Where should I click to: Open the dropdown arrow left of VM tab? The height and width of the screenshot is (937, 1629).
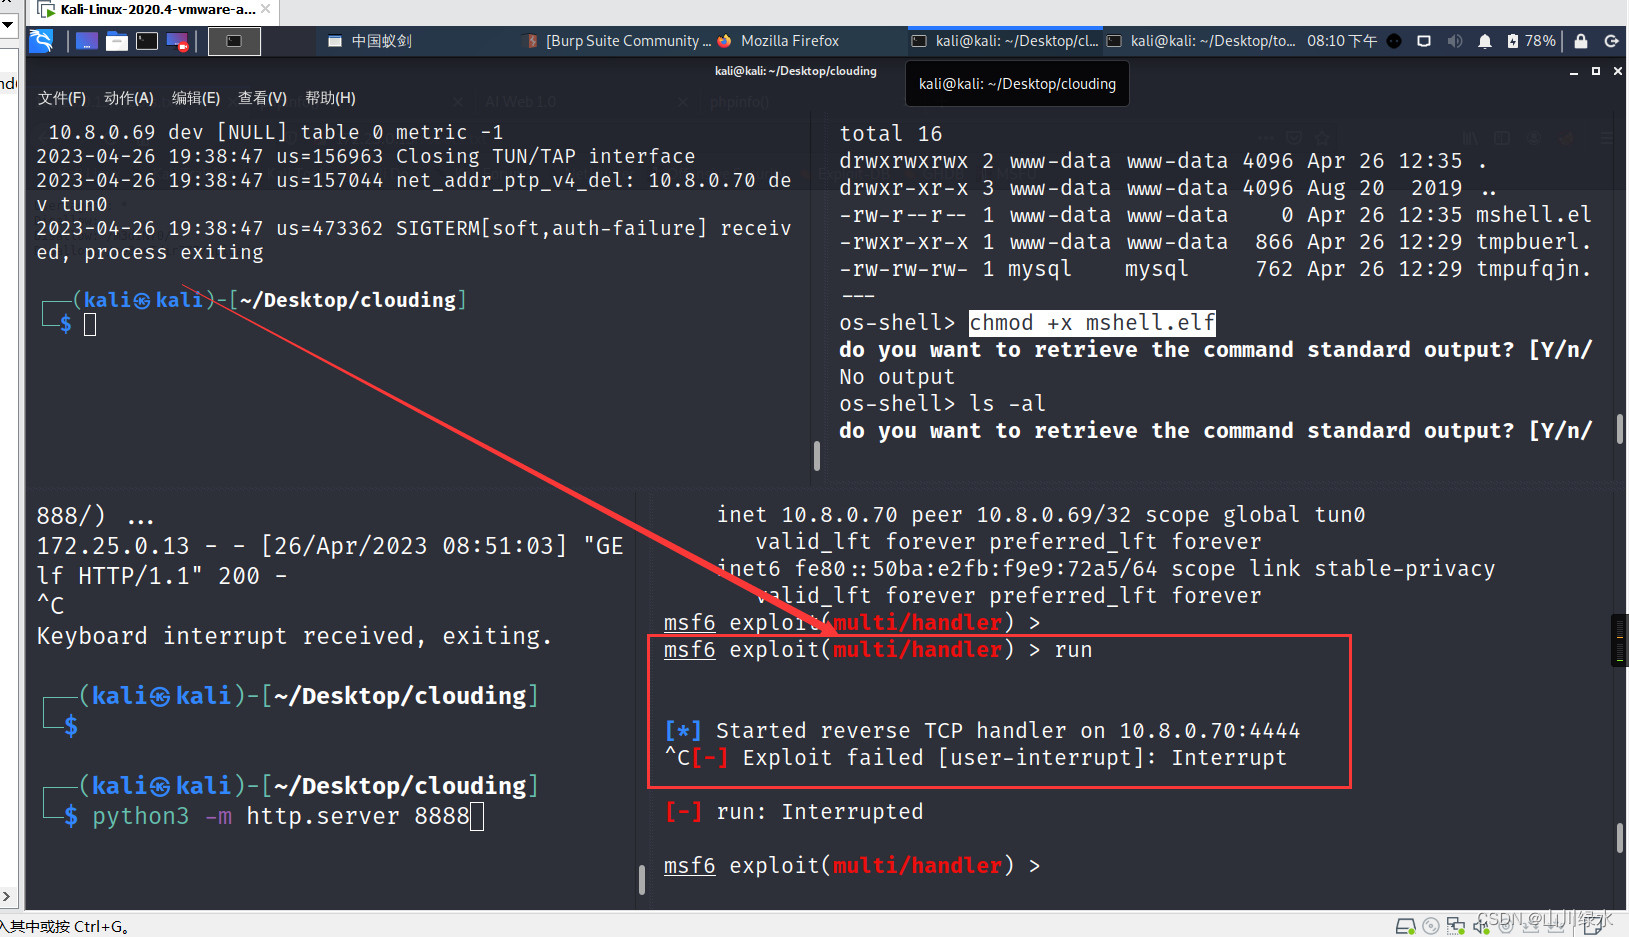pyautogui.click(x=7, y=23)
